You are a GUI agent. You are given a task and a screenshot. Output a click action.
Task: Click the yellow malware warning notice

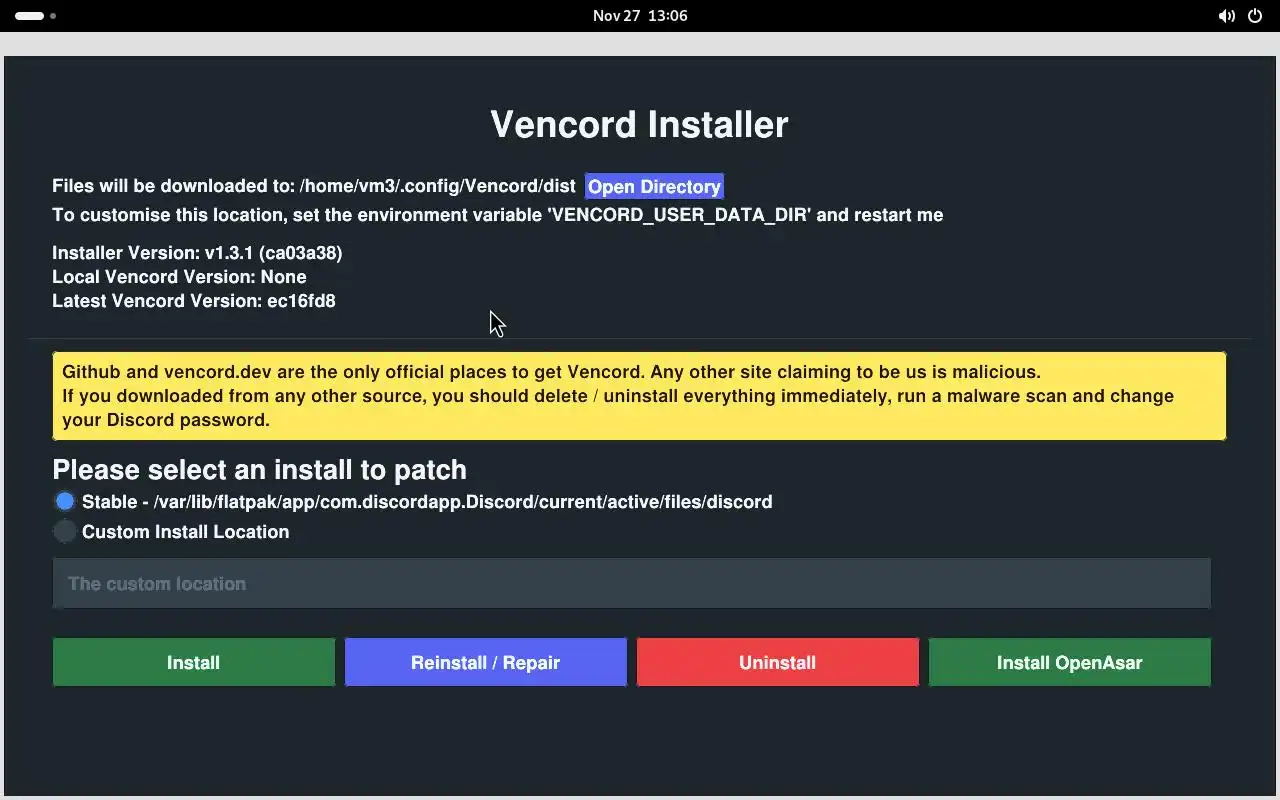[x=639, y=396]
